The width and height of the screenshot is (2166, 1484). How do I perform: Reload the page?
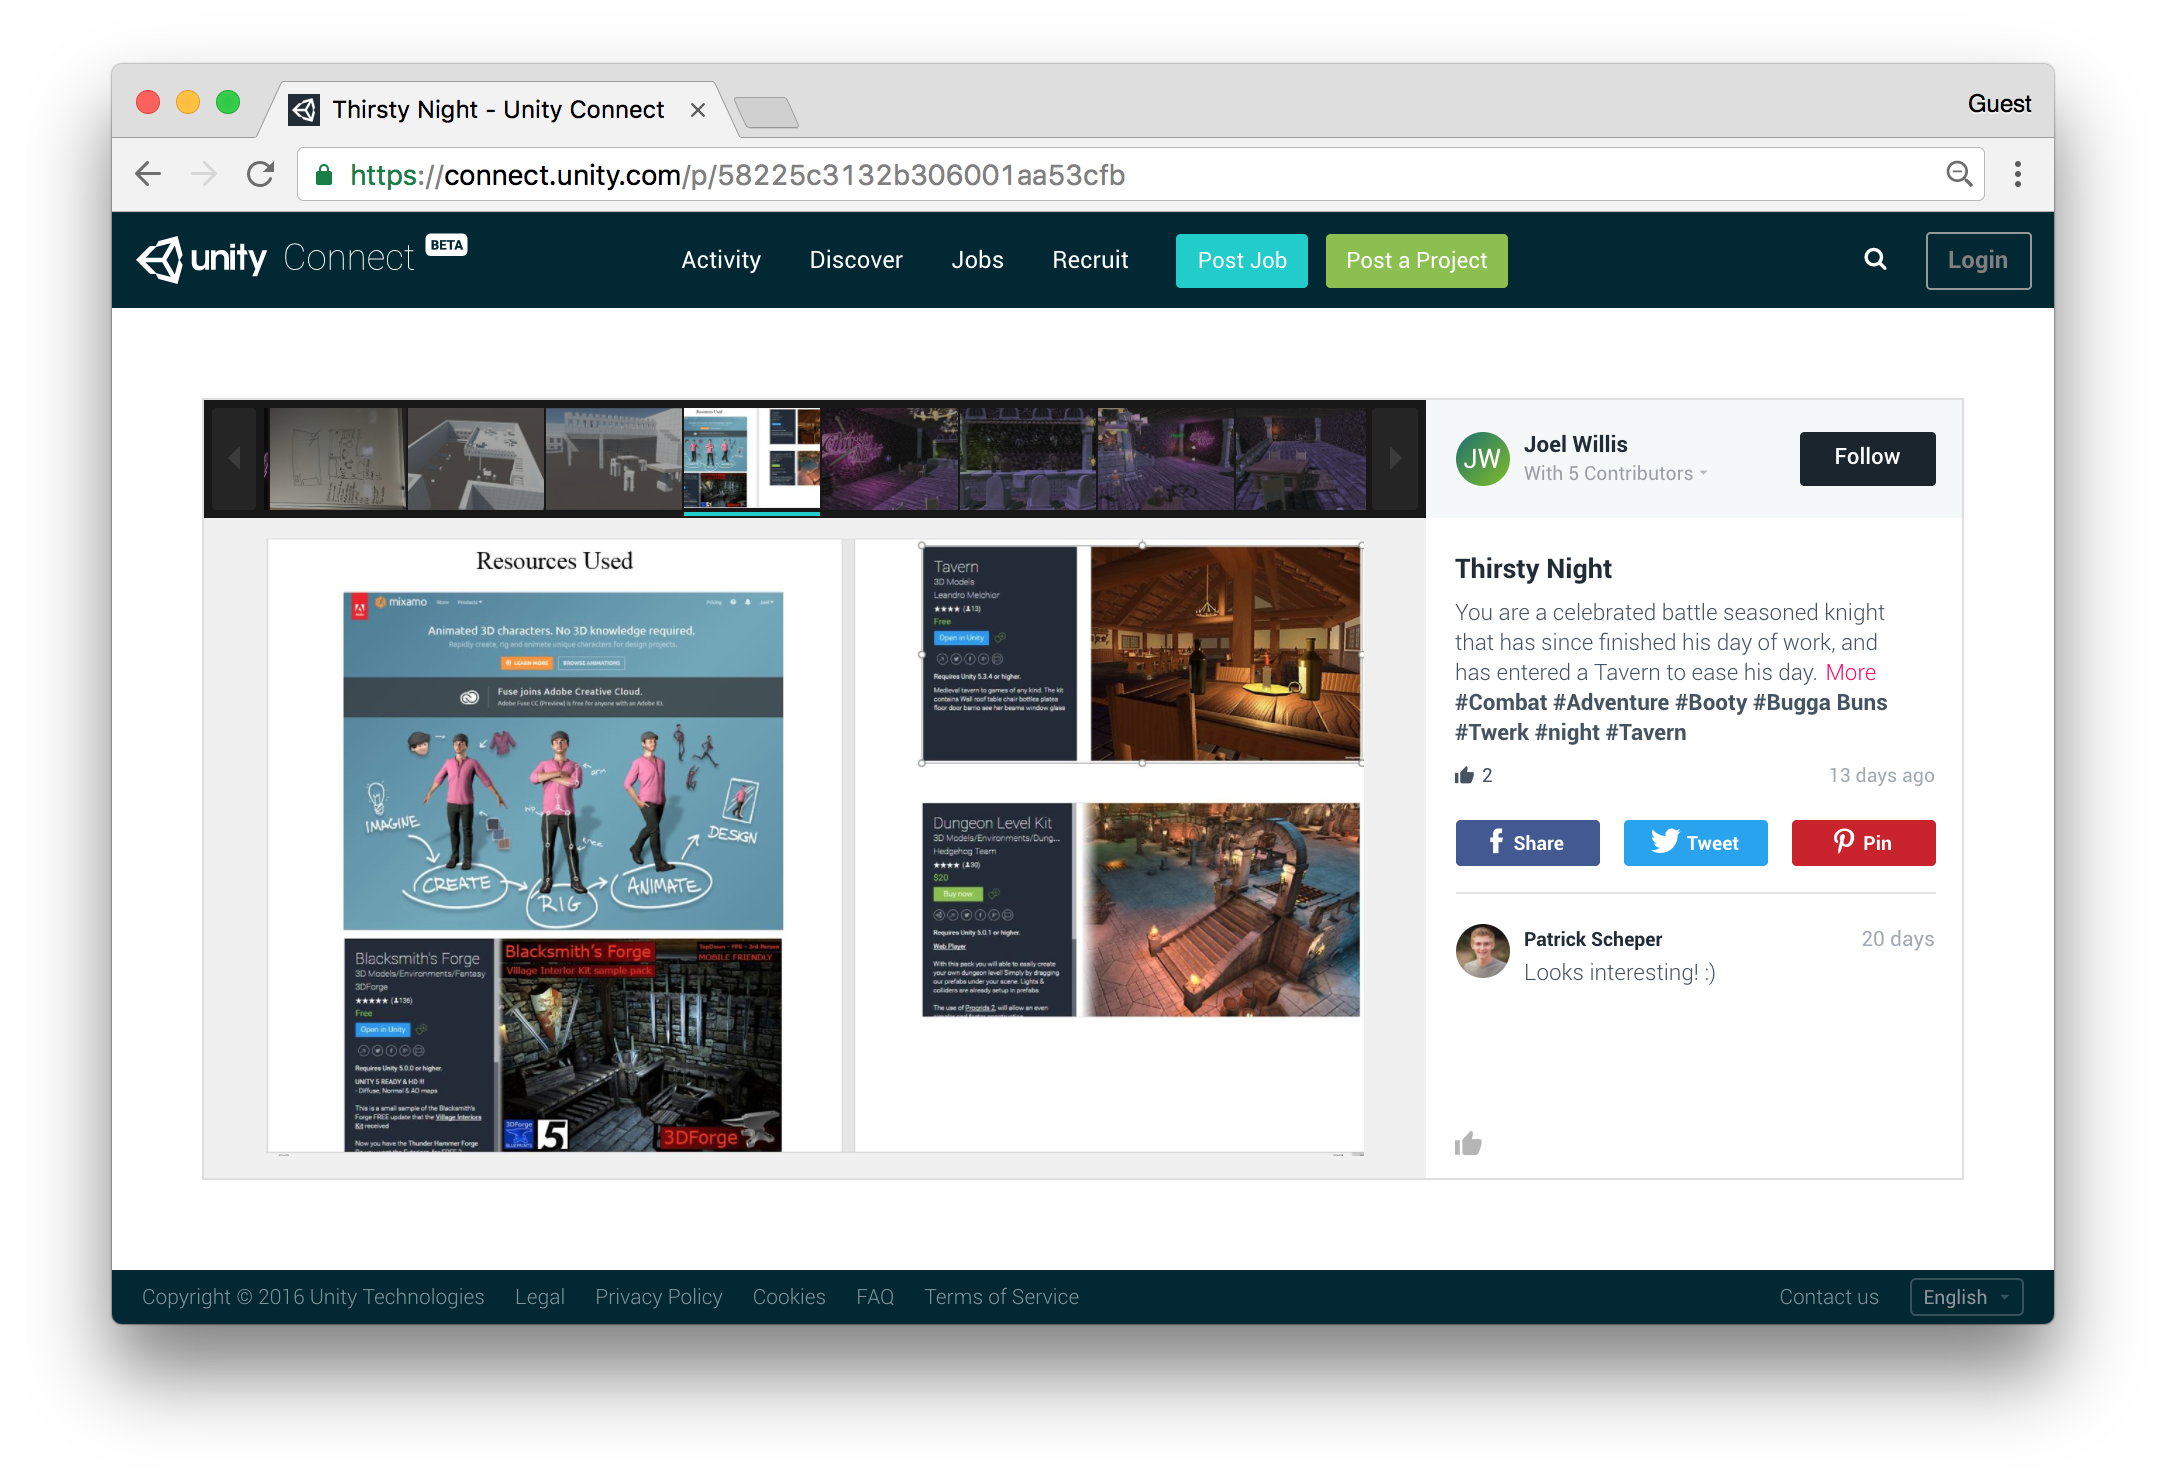260,174
